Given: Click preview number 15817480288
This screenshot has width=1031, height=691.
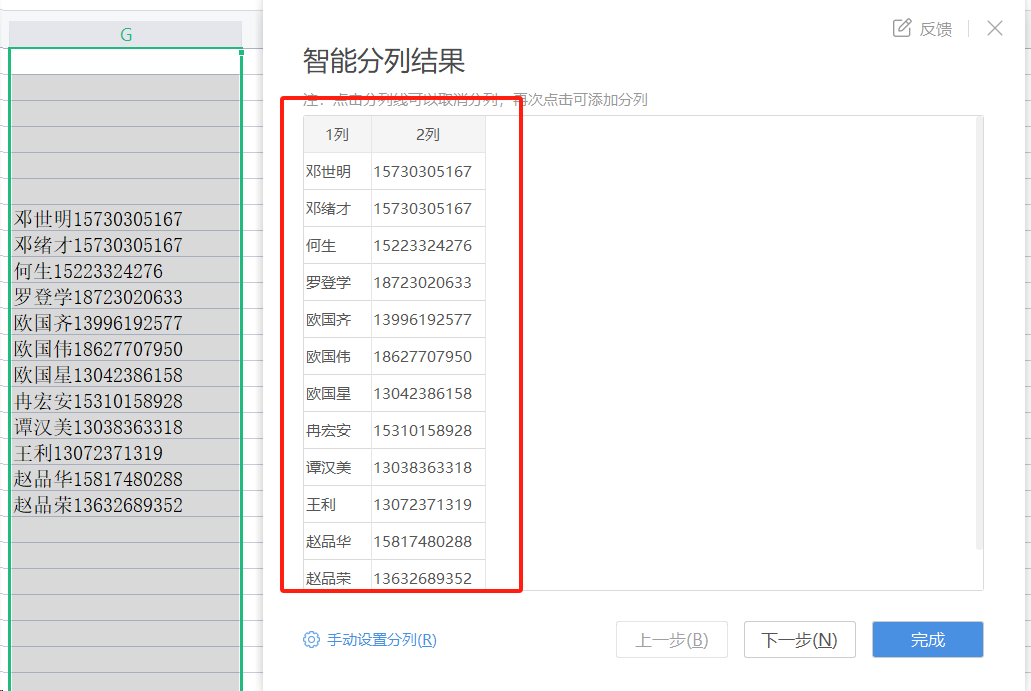Looking at the screenshot, I should 428,541.
